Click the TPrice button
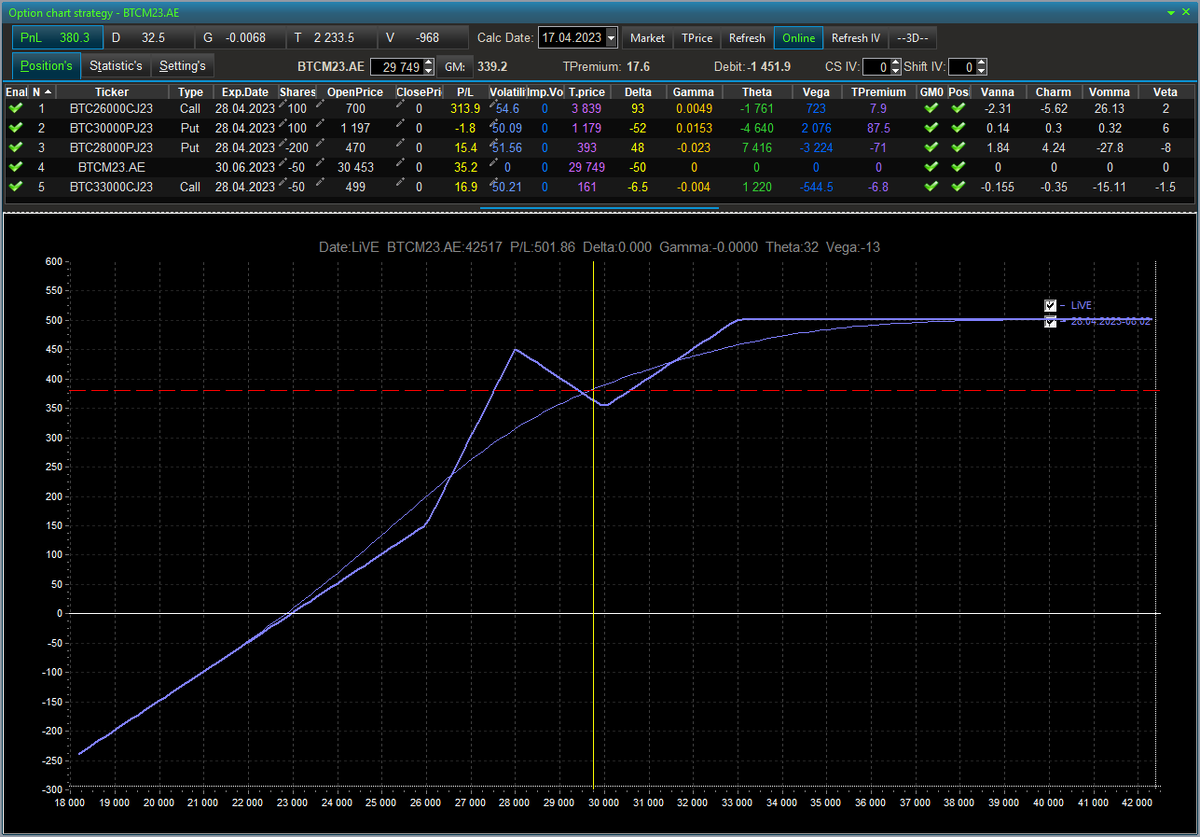 point(697,38)
